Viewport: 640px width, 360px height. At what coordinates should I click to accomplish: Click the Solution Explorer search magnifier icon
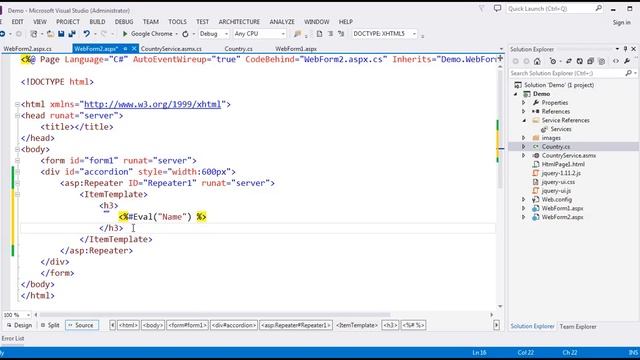pos(629,73)
